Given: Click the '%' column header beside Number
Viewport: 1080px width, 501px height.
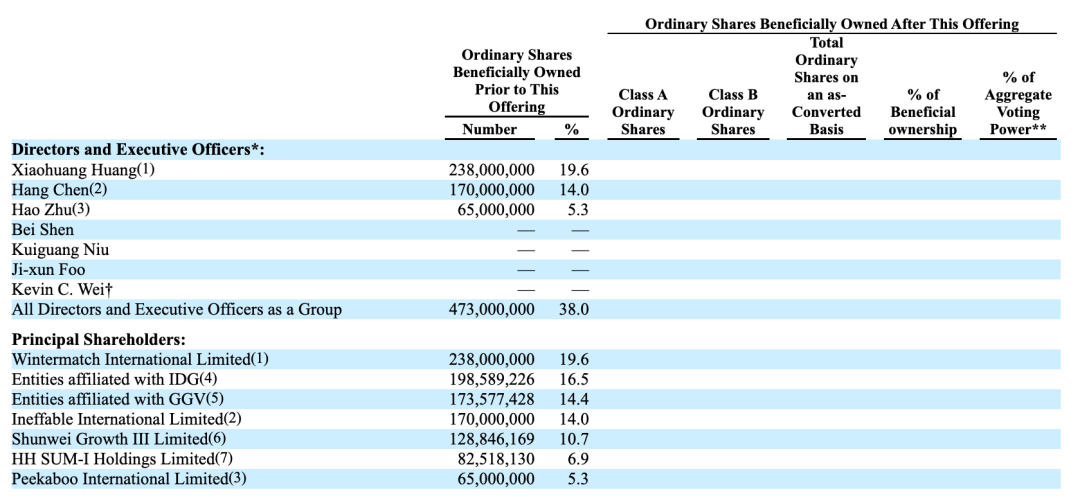Looking at the screenshot, I should coord(572,129).
